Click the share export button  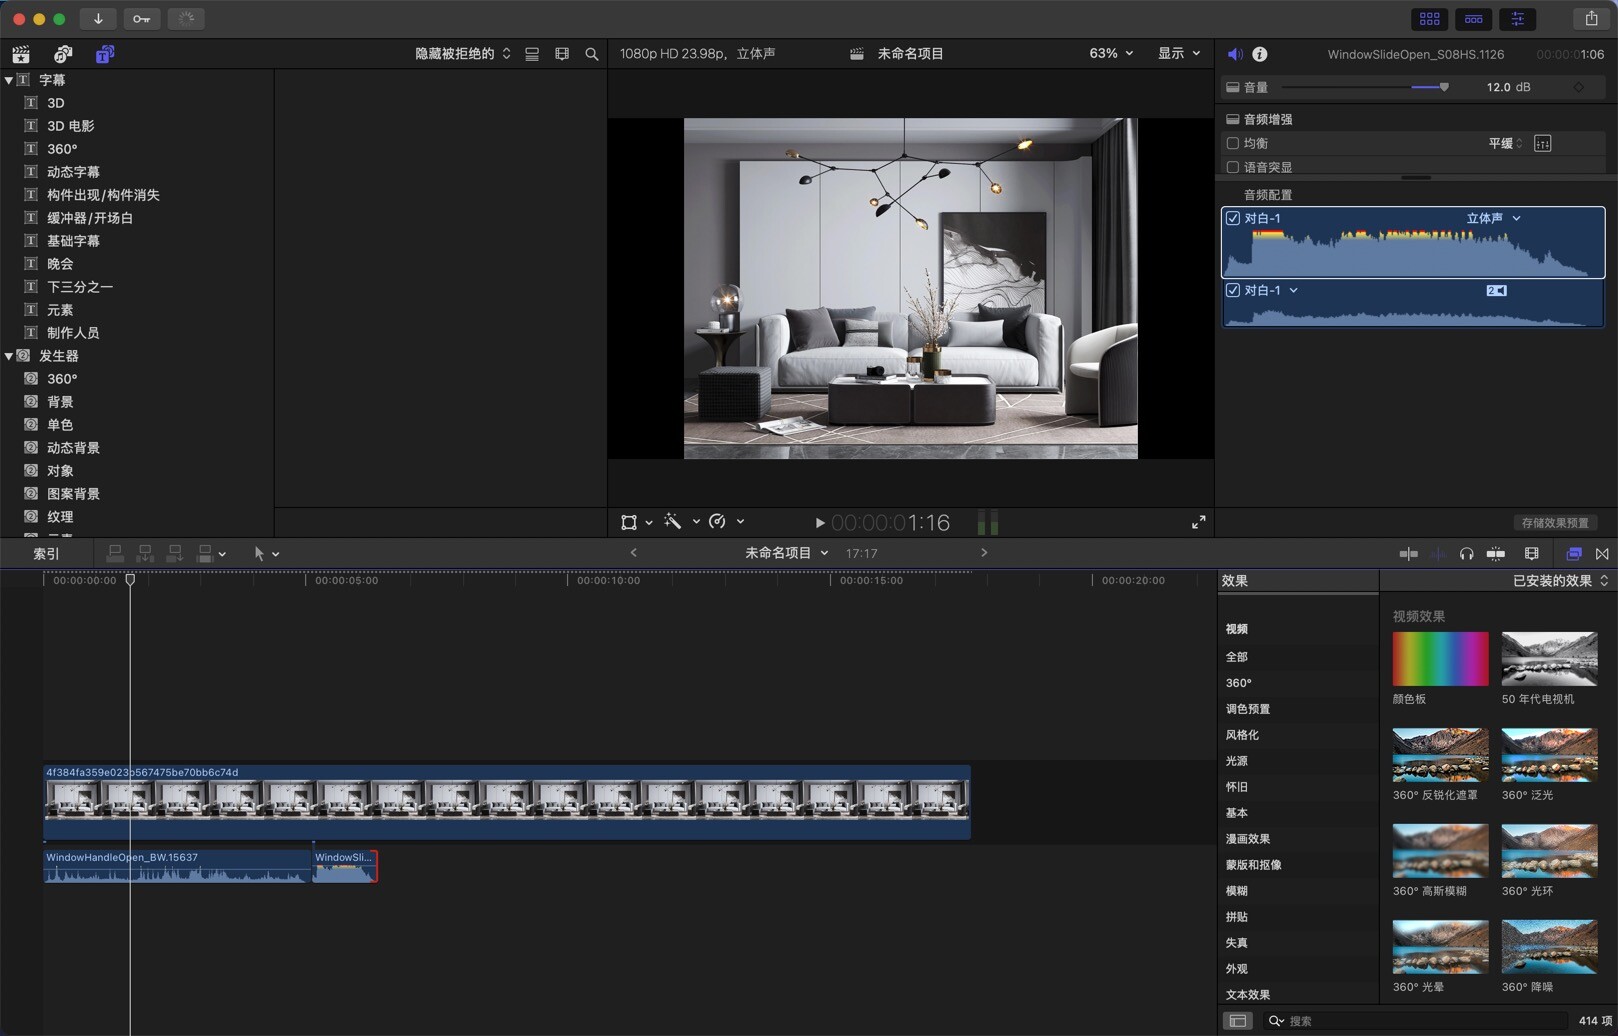pos(1592,19)
